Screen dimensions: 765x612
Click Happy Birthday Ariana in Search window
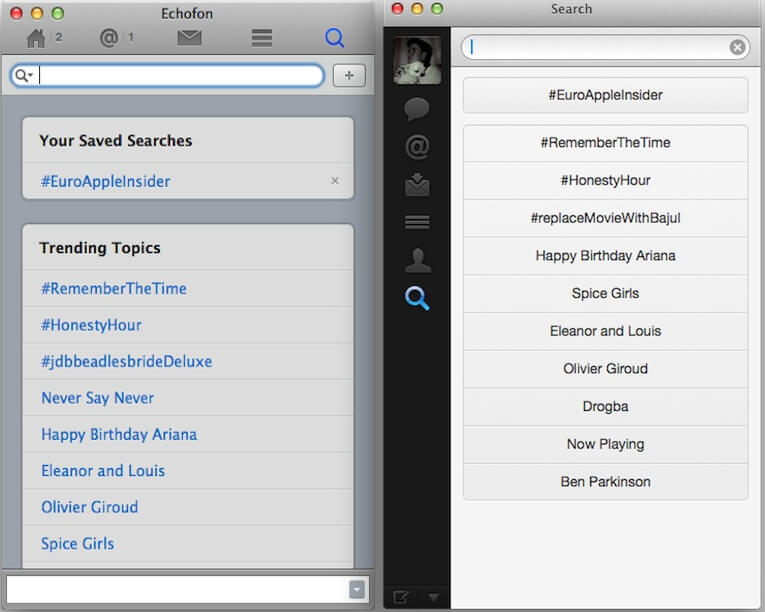[605, 256]
